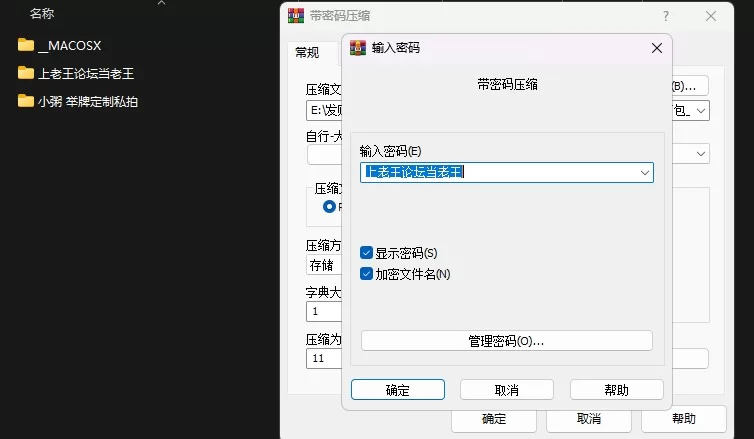The height and width of the screenshot is (439, 754).
Task: Expand the password history dropdown arrow
Action: tap(645, 173)
